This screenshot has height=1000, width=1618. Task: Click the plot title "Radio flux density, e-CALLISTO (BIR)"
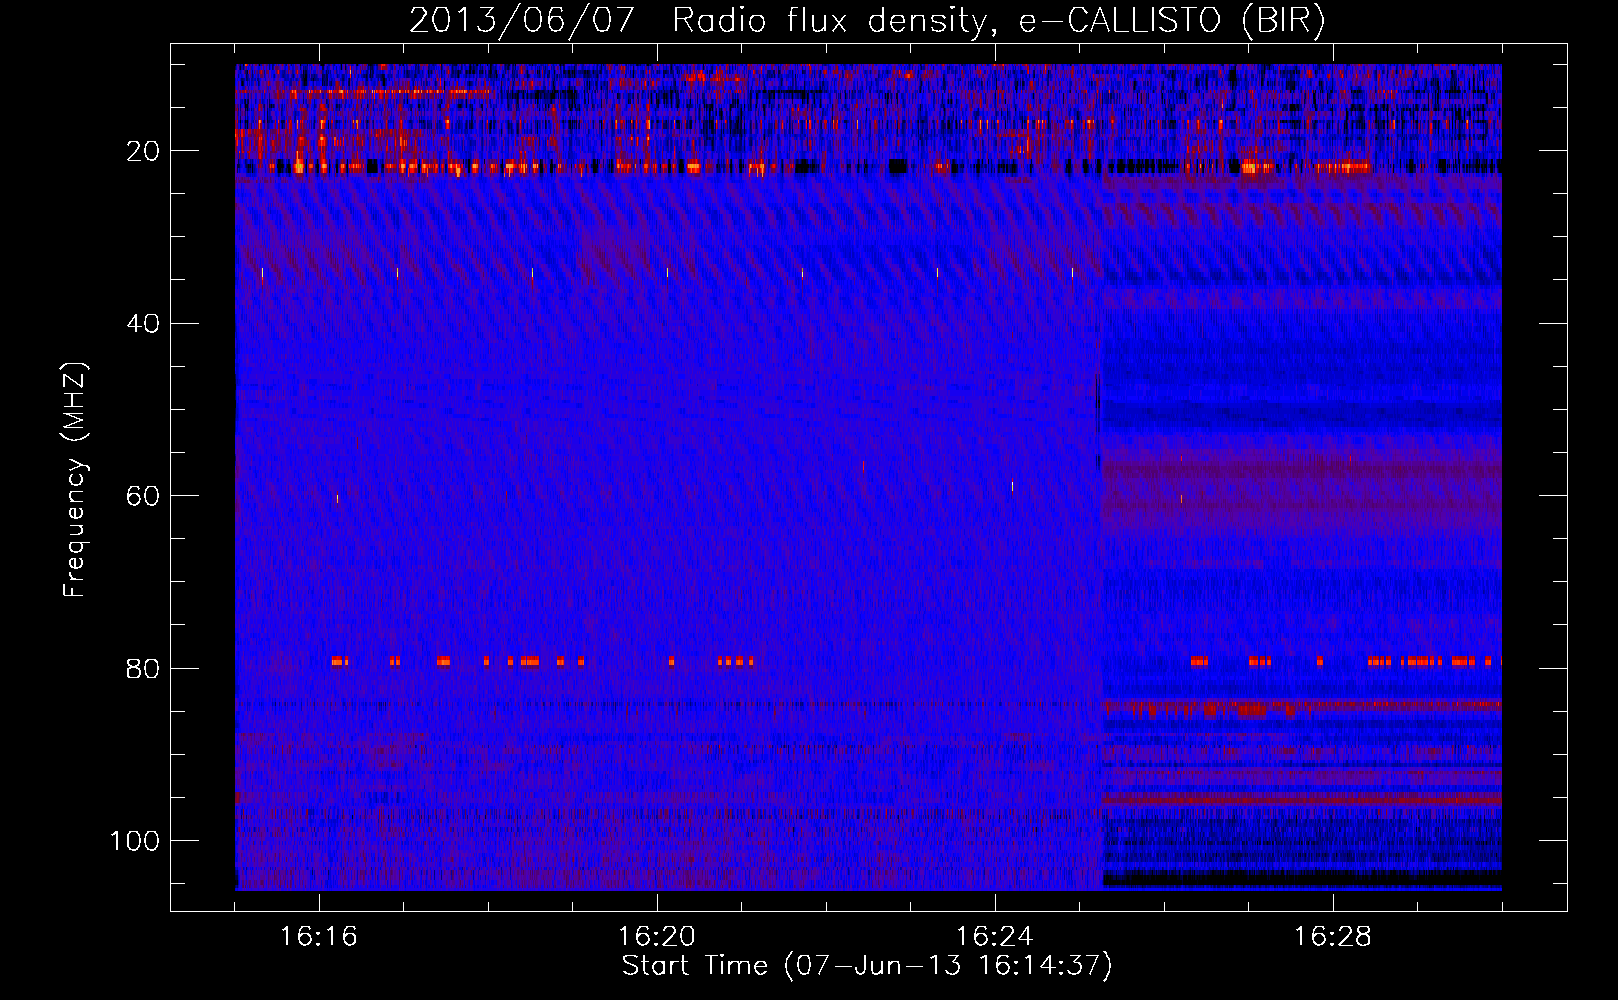pos(999,20)
